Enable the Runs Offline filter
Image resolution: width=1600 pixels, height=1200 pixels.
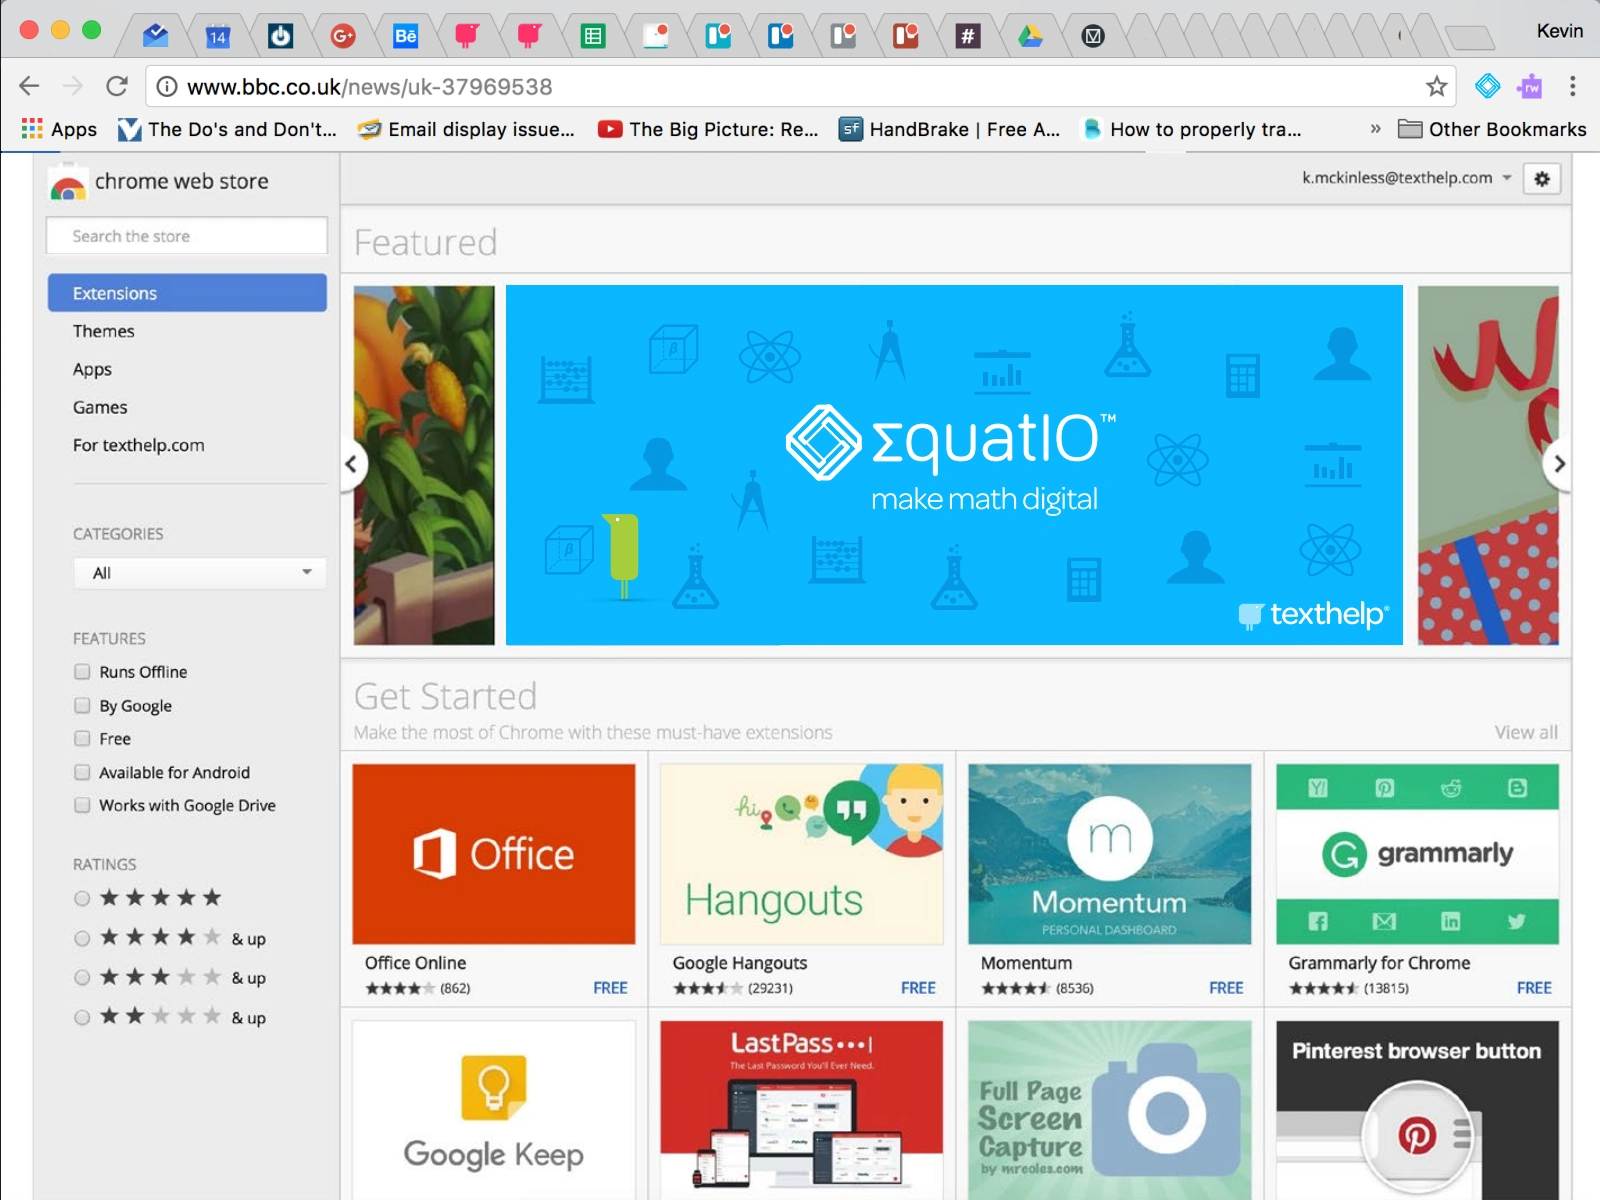[x=82, y=672]
